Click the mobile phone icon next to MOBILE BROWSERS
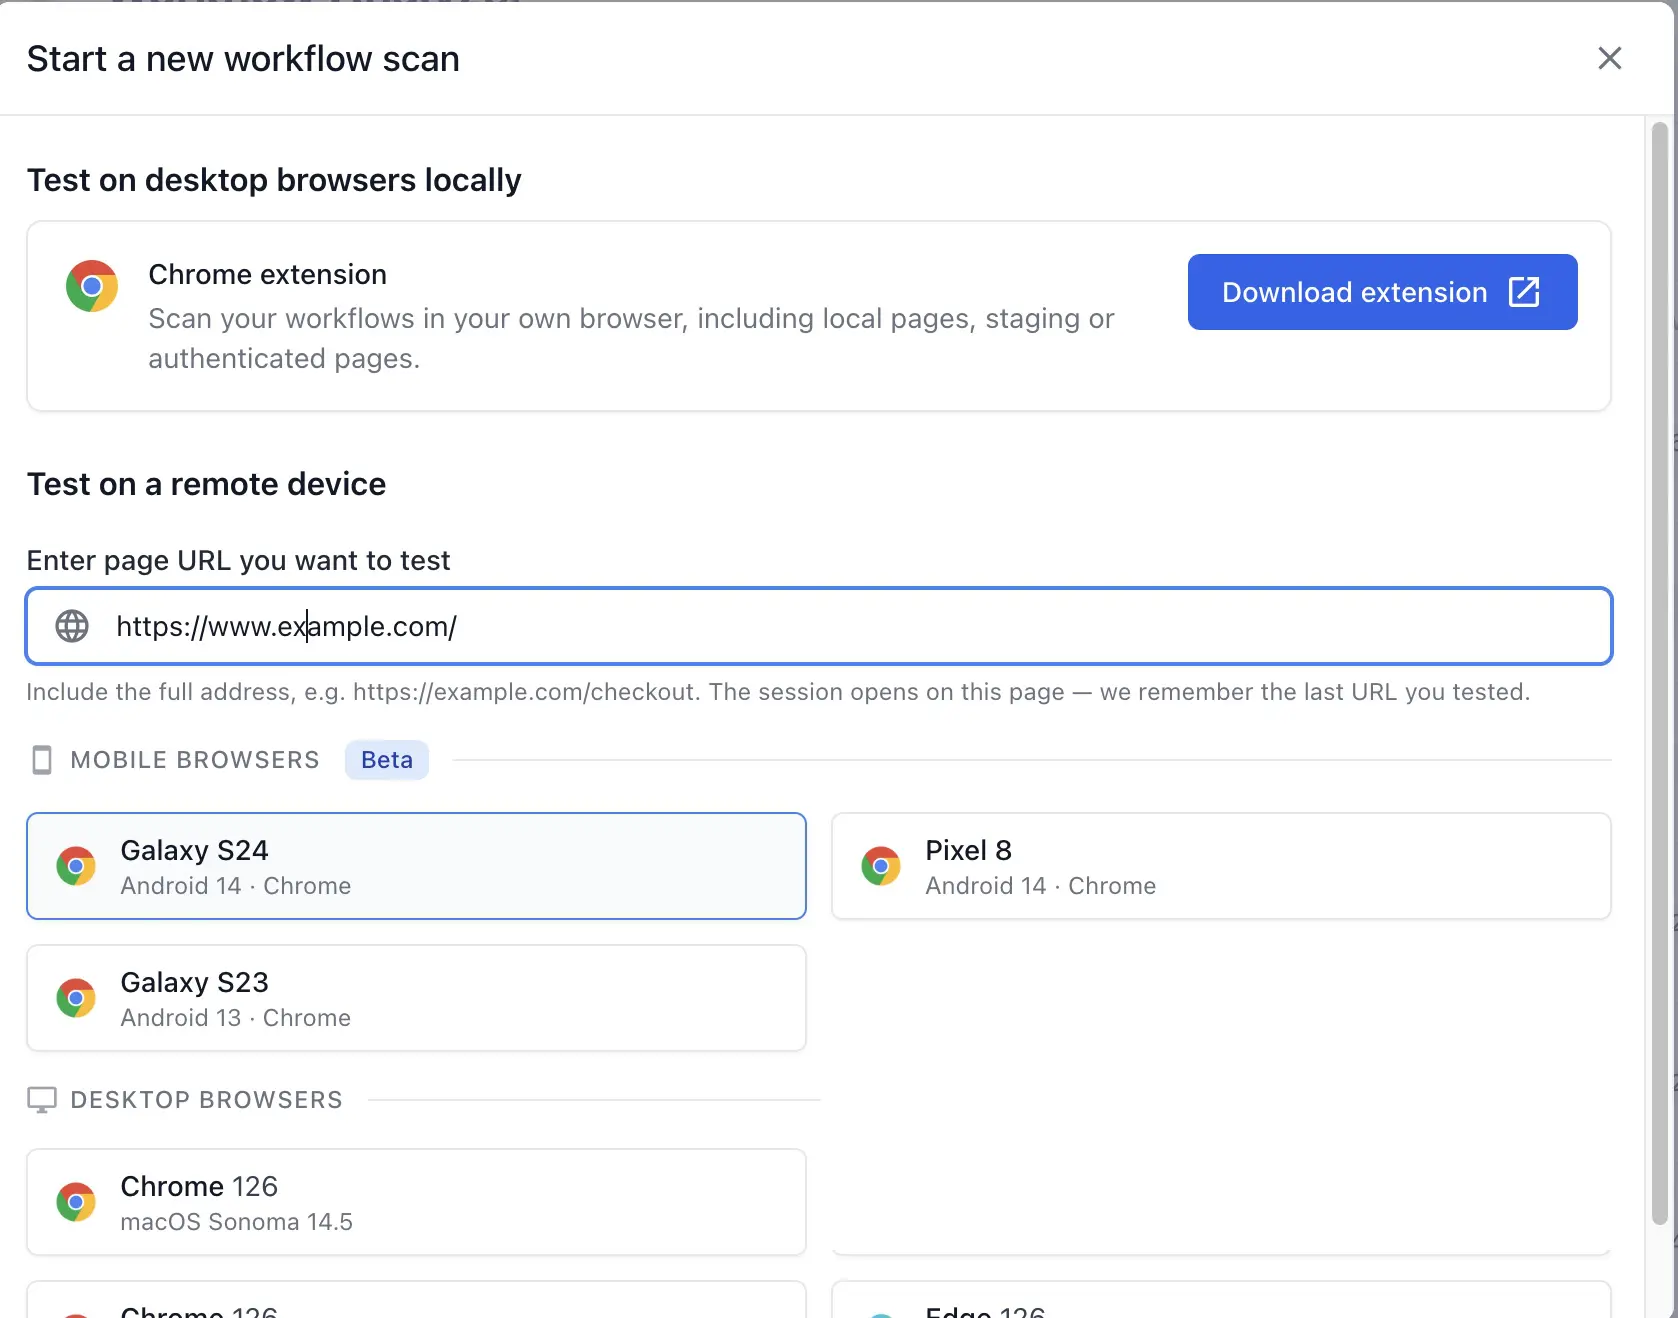This screenshot has width=1678, height=1318. point(42,760)
